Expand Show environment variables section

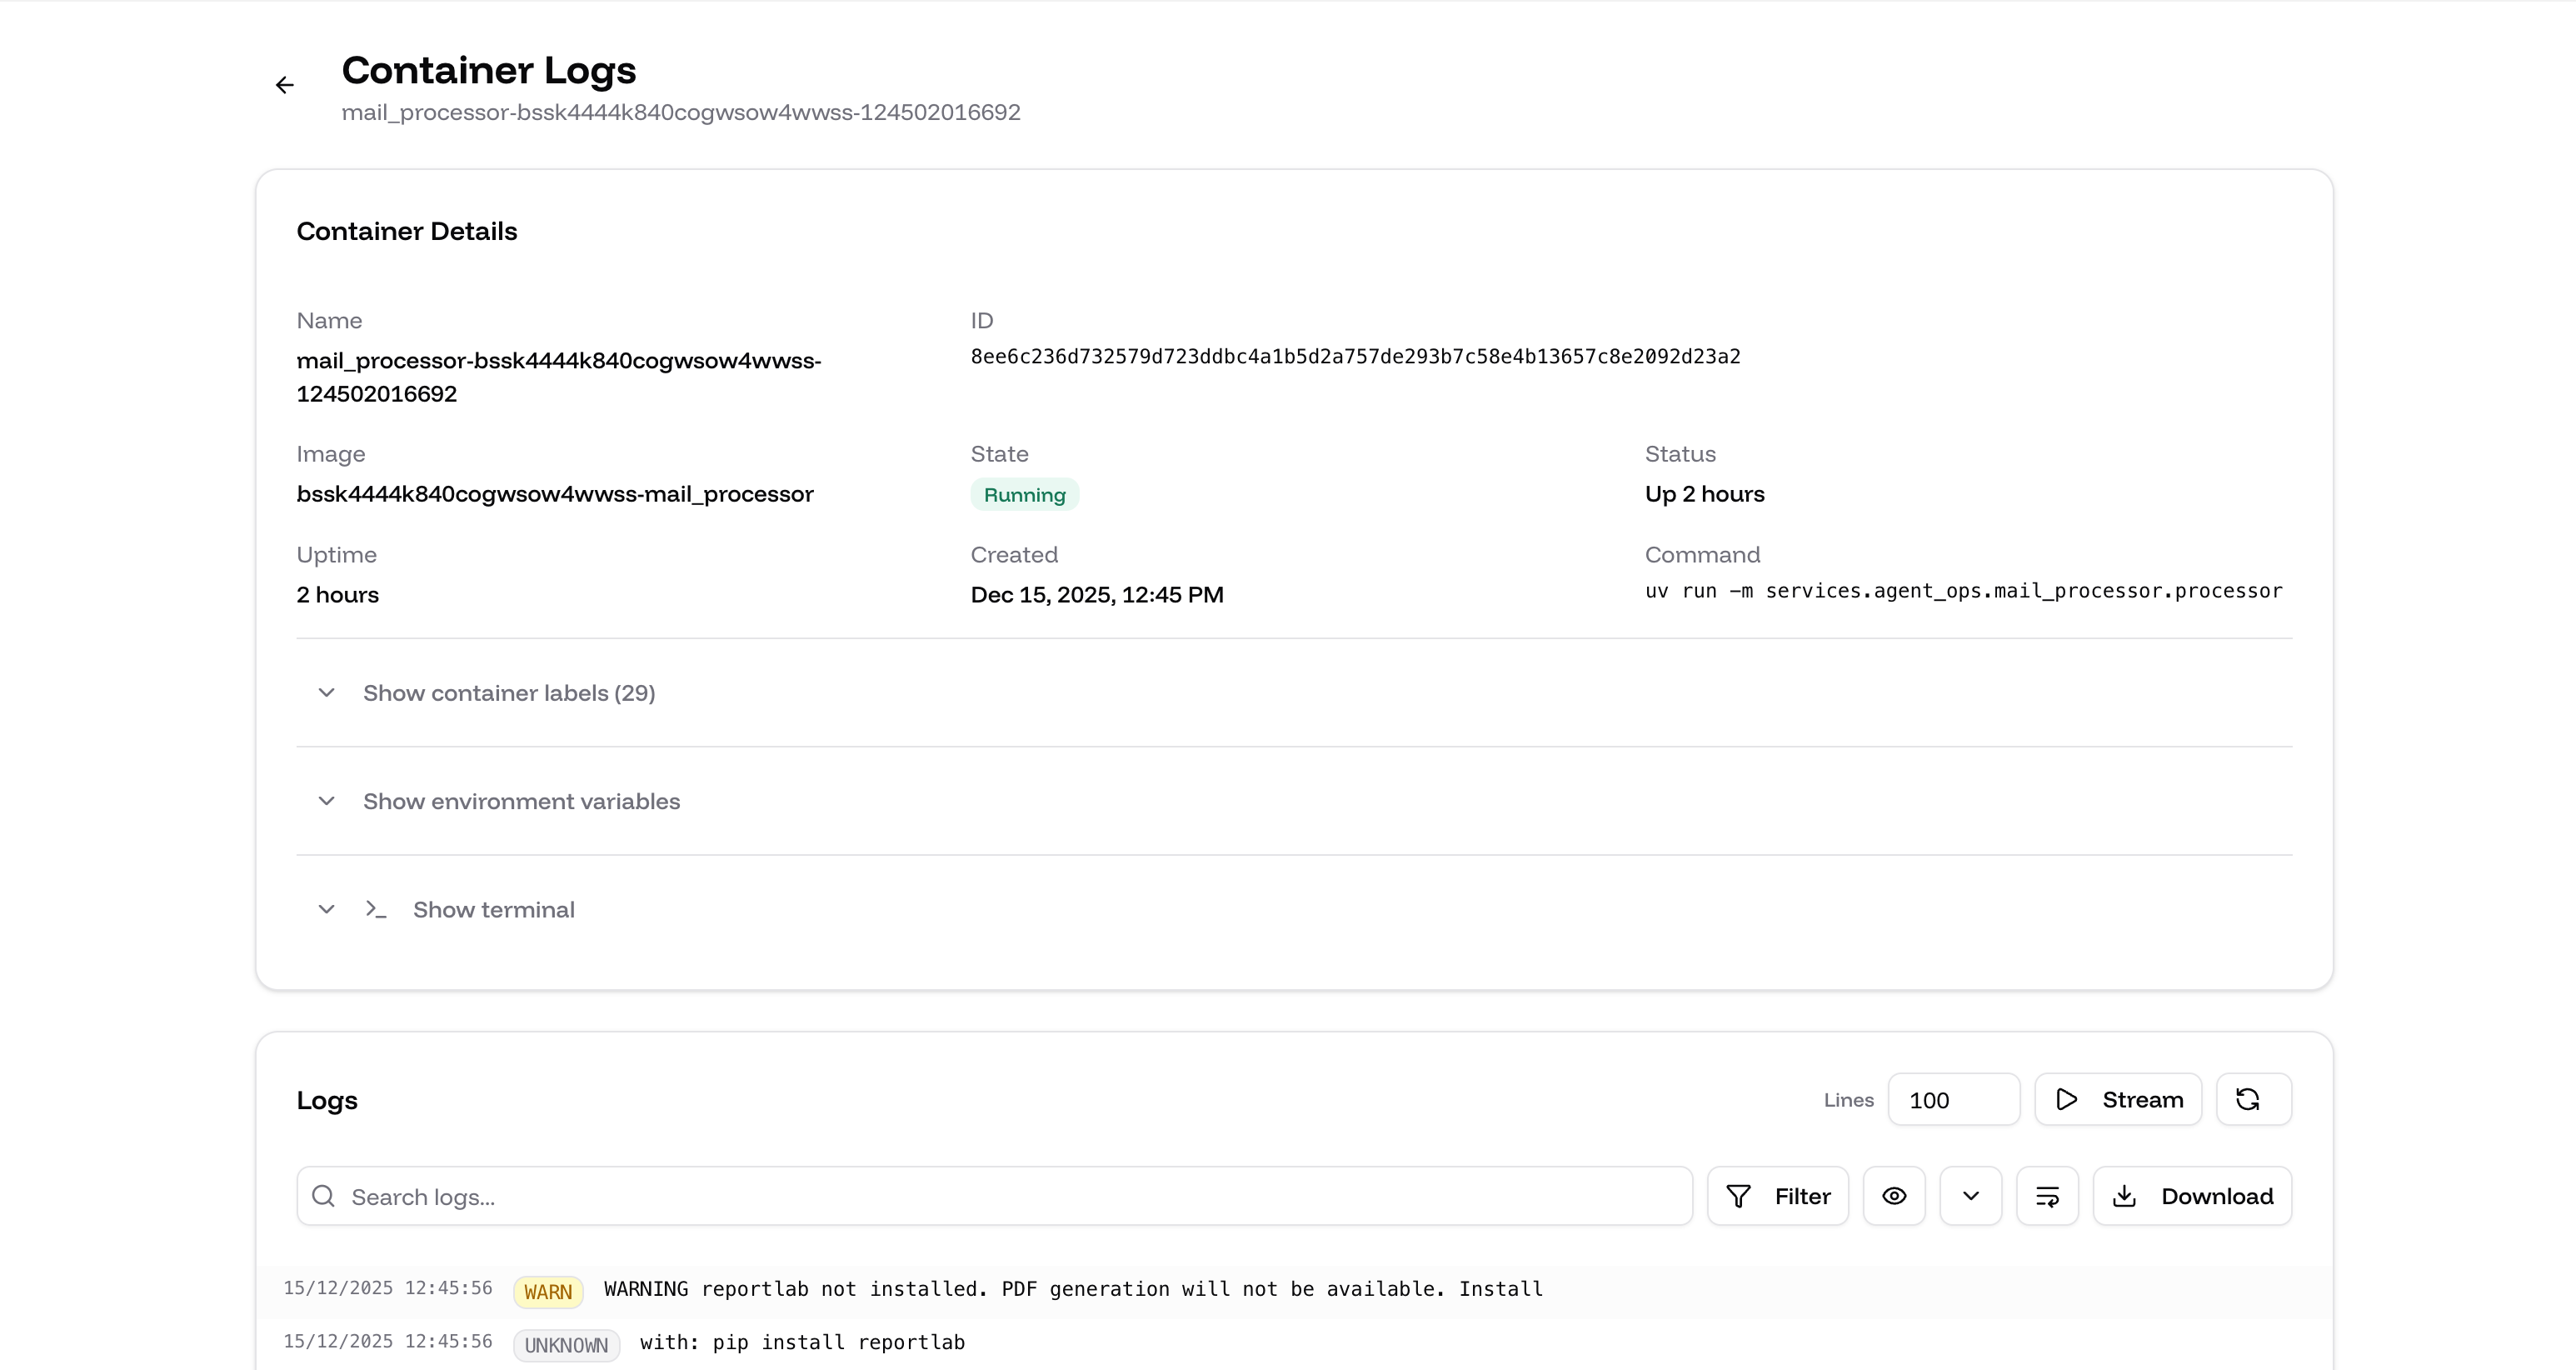tap(521, 801)
